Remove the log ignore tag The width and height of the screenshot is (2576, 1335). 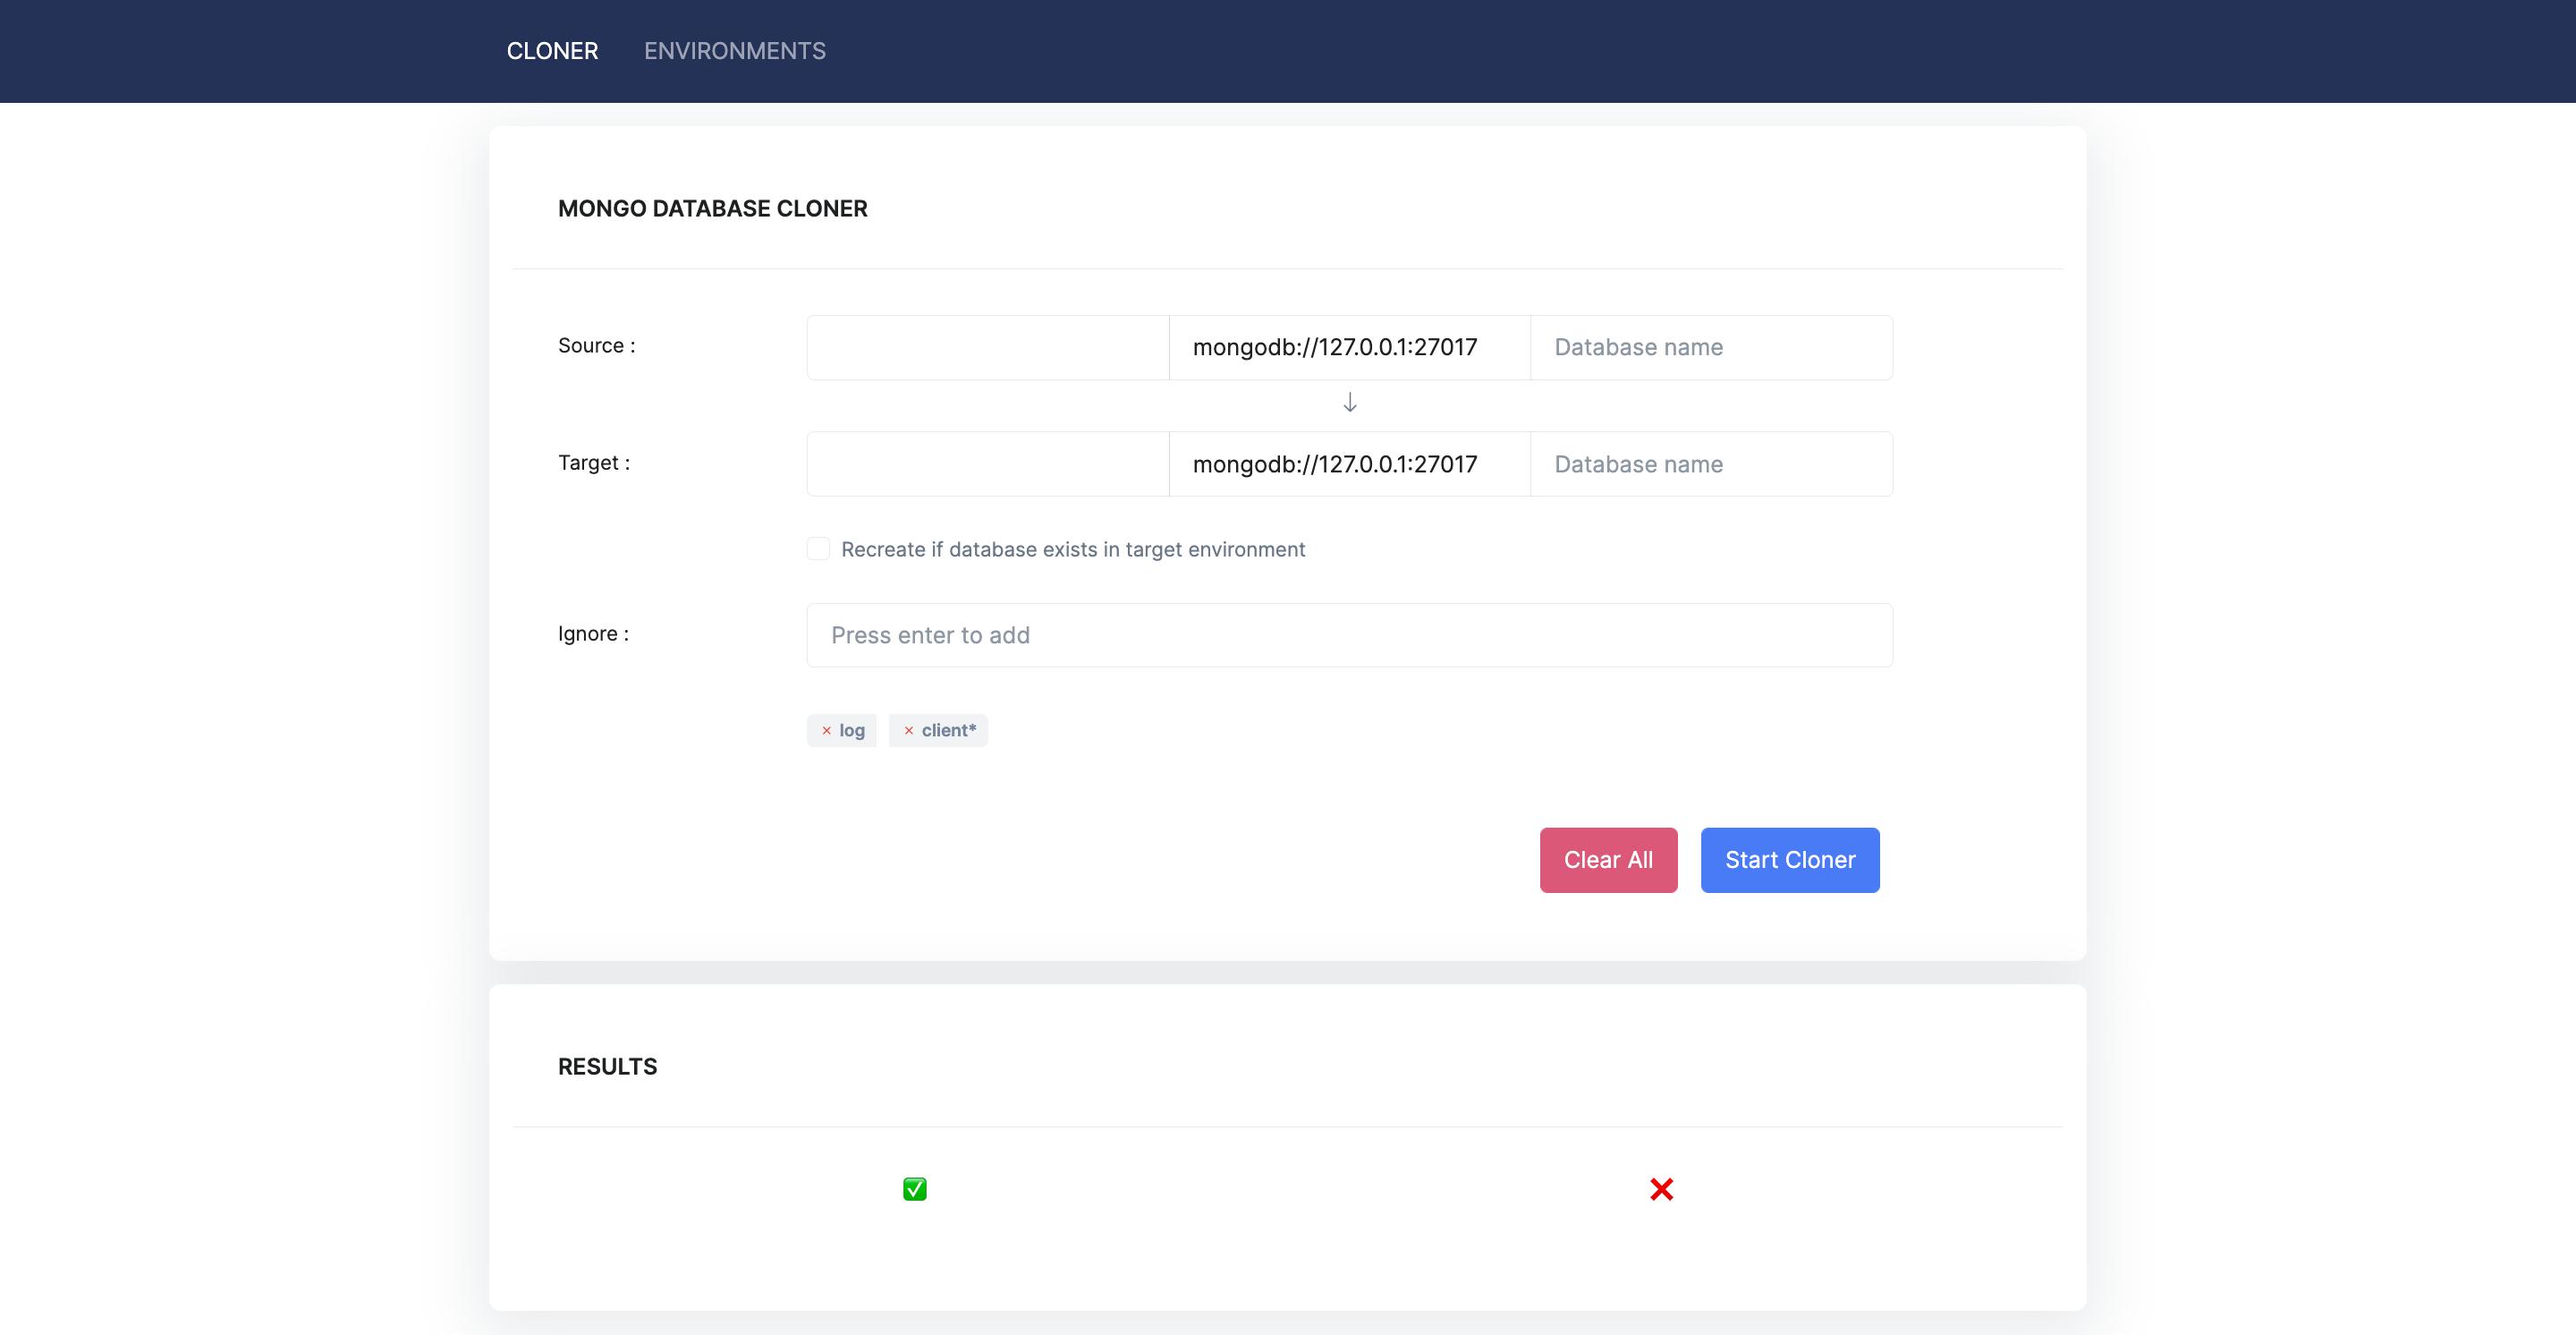coord(826,731)
